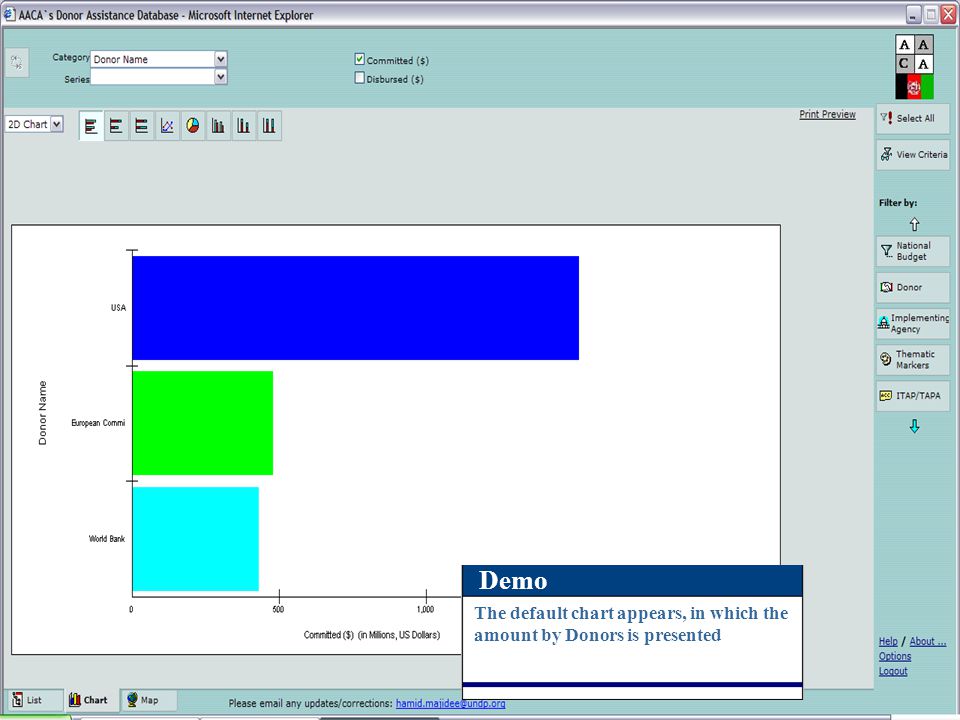Click the green European Commi bar
This screenshot has width=960, height=720.
pos(203,423)
